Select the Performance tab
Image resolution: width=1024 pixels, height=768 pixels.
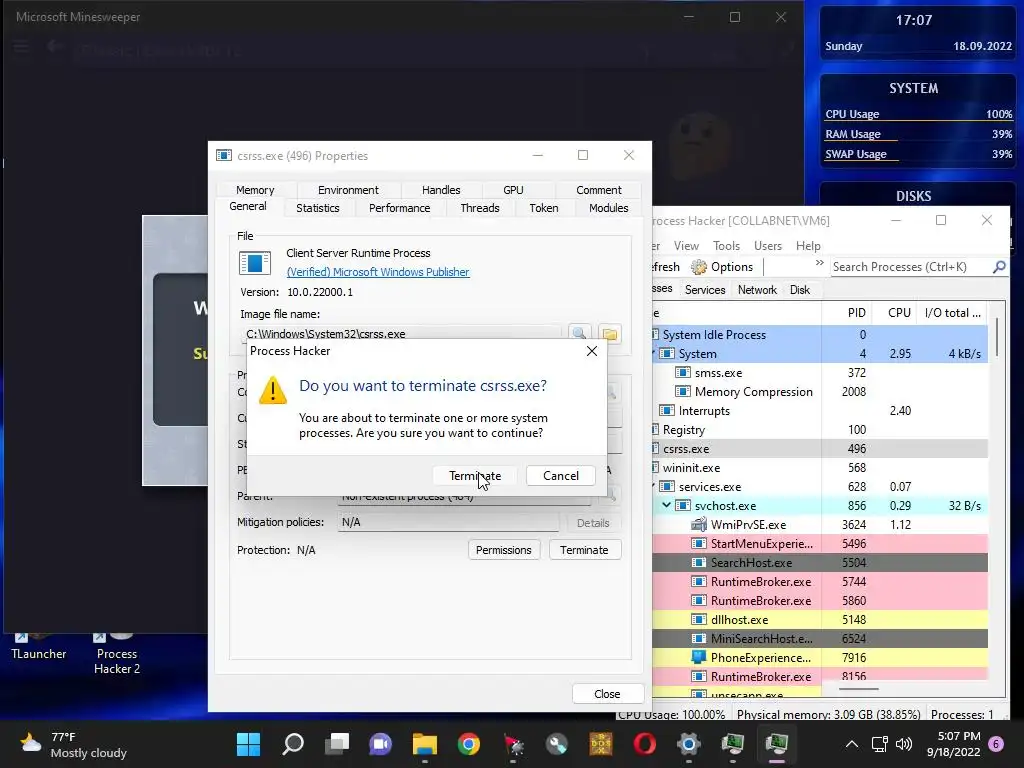tap(399, 208)
